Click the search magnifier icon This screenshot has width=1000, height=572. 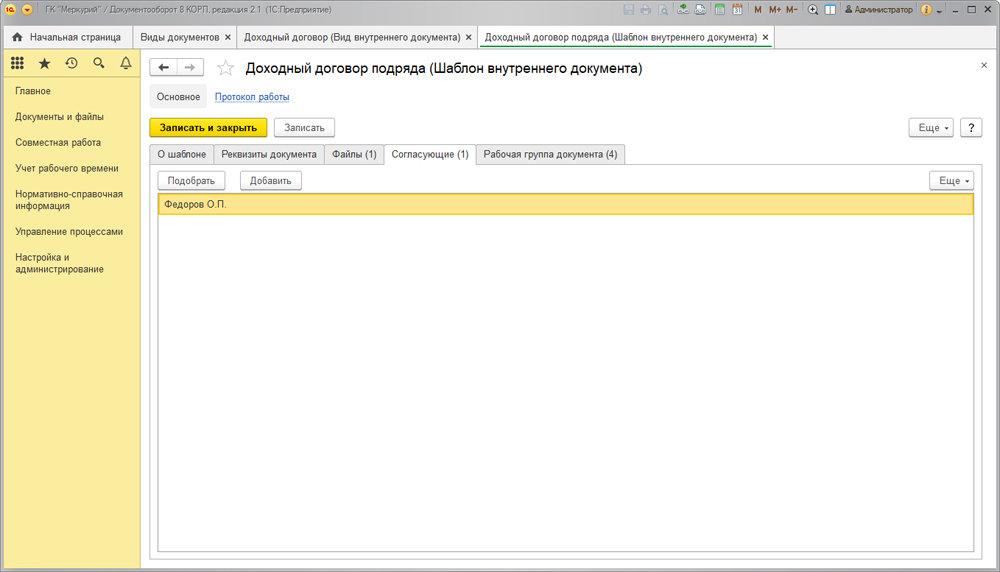(x=98, y=63)
